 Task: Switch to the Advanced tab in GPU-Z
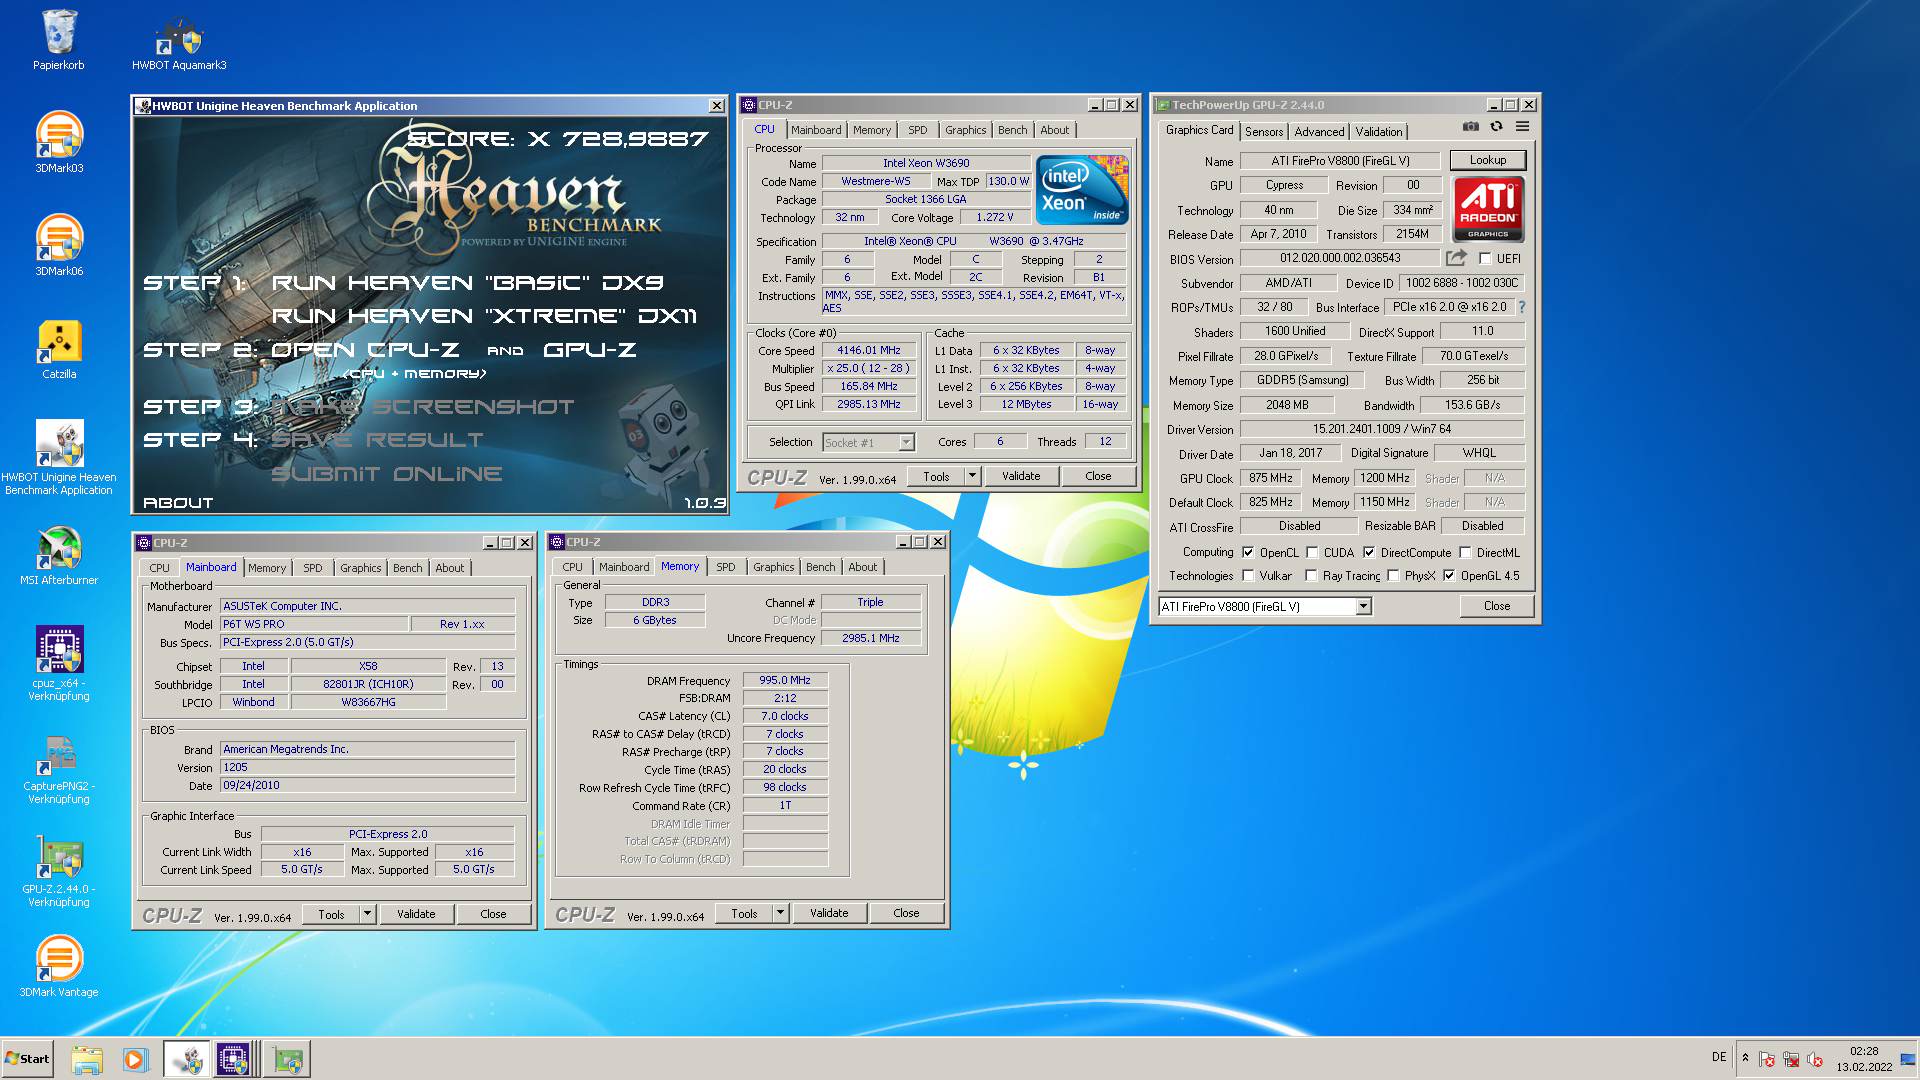click(x=1319, y=132)
